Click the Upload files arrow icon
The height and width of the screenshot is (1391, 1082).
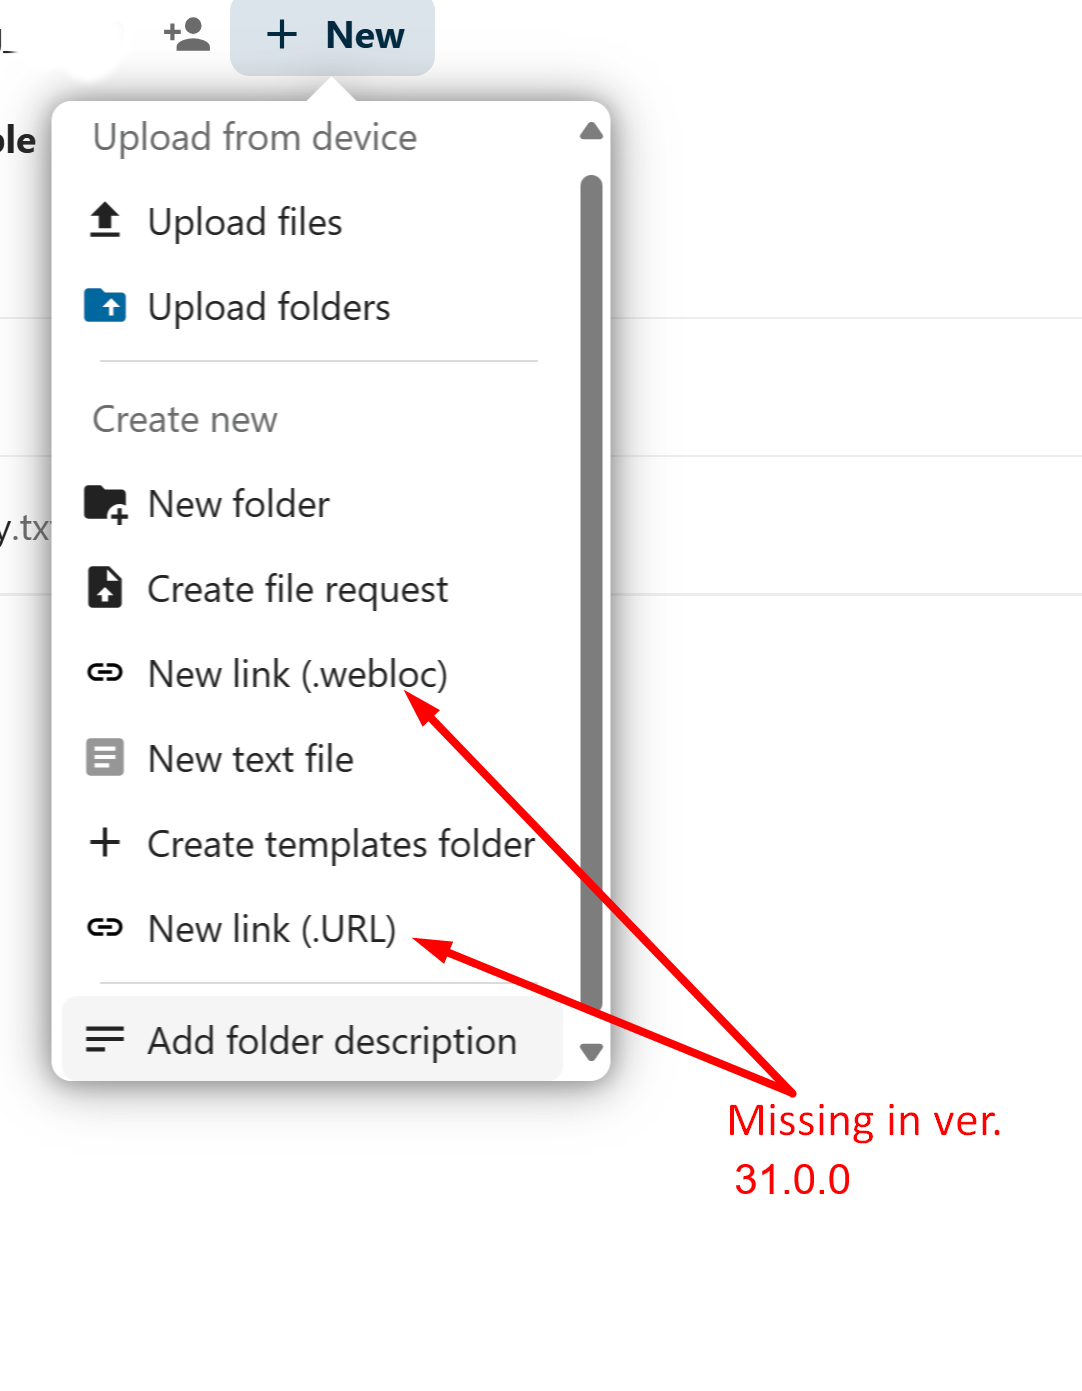tap(105, 221)
